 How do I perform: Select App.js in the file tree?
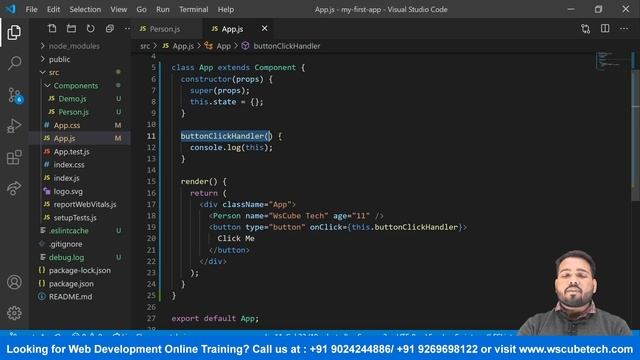pos(64,138)
